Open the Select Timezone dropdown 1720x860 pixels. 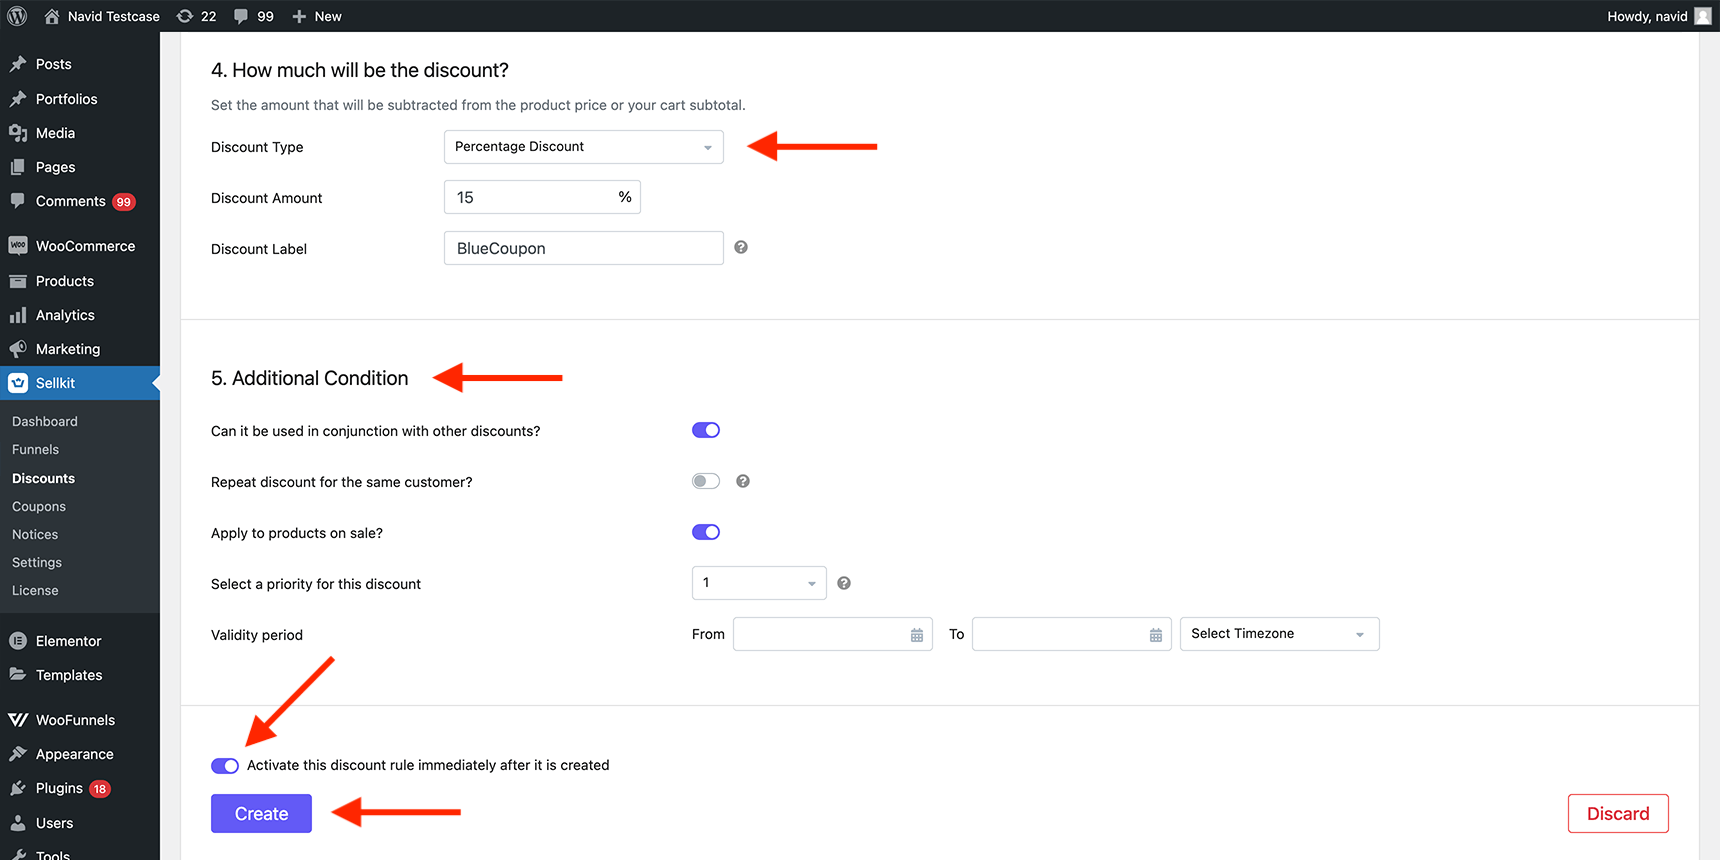(x=1280, y=634)
